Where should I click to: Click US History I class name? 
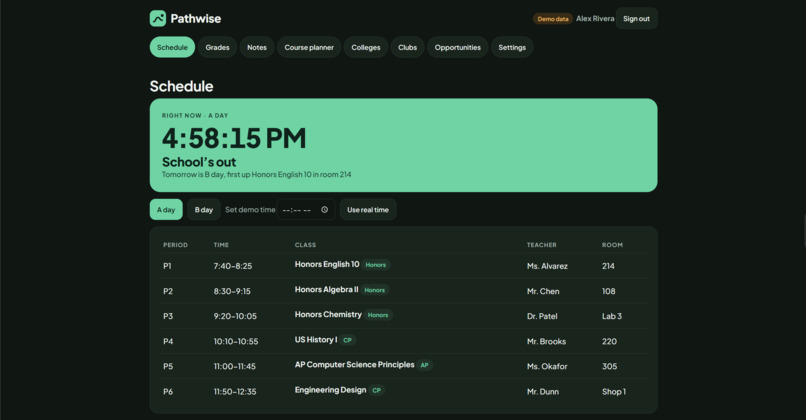coord(316,340)
